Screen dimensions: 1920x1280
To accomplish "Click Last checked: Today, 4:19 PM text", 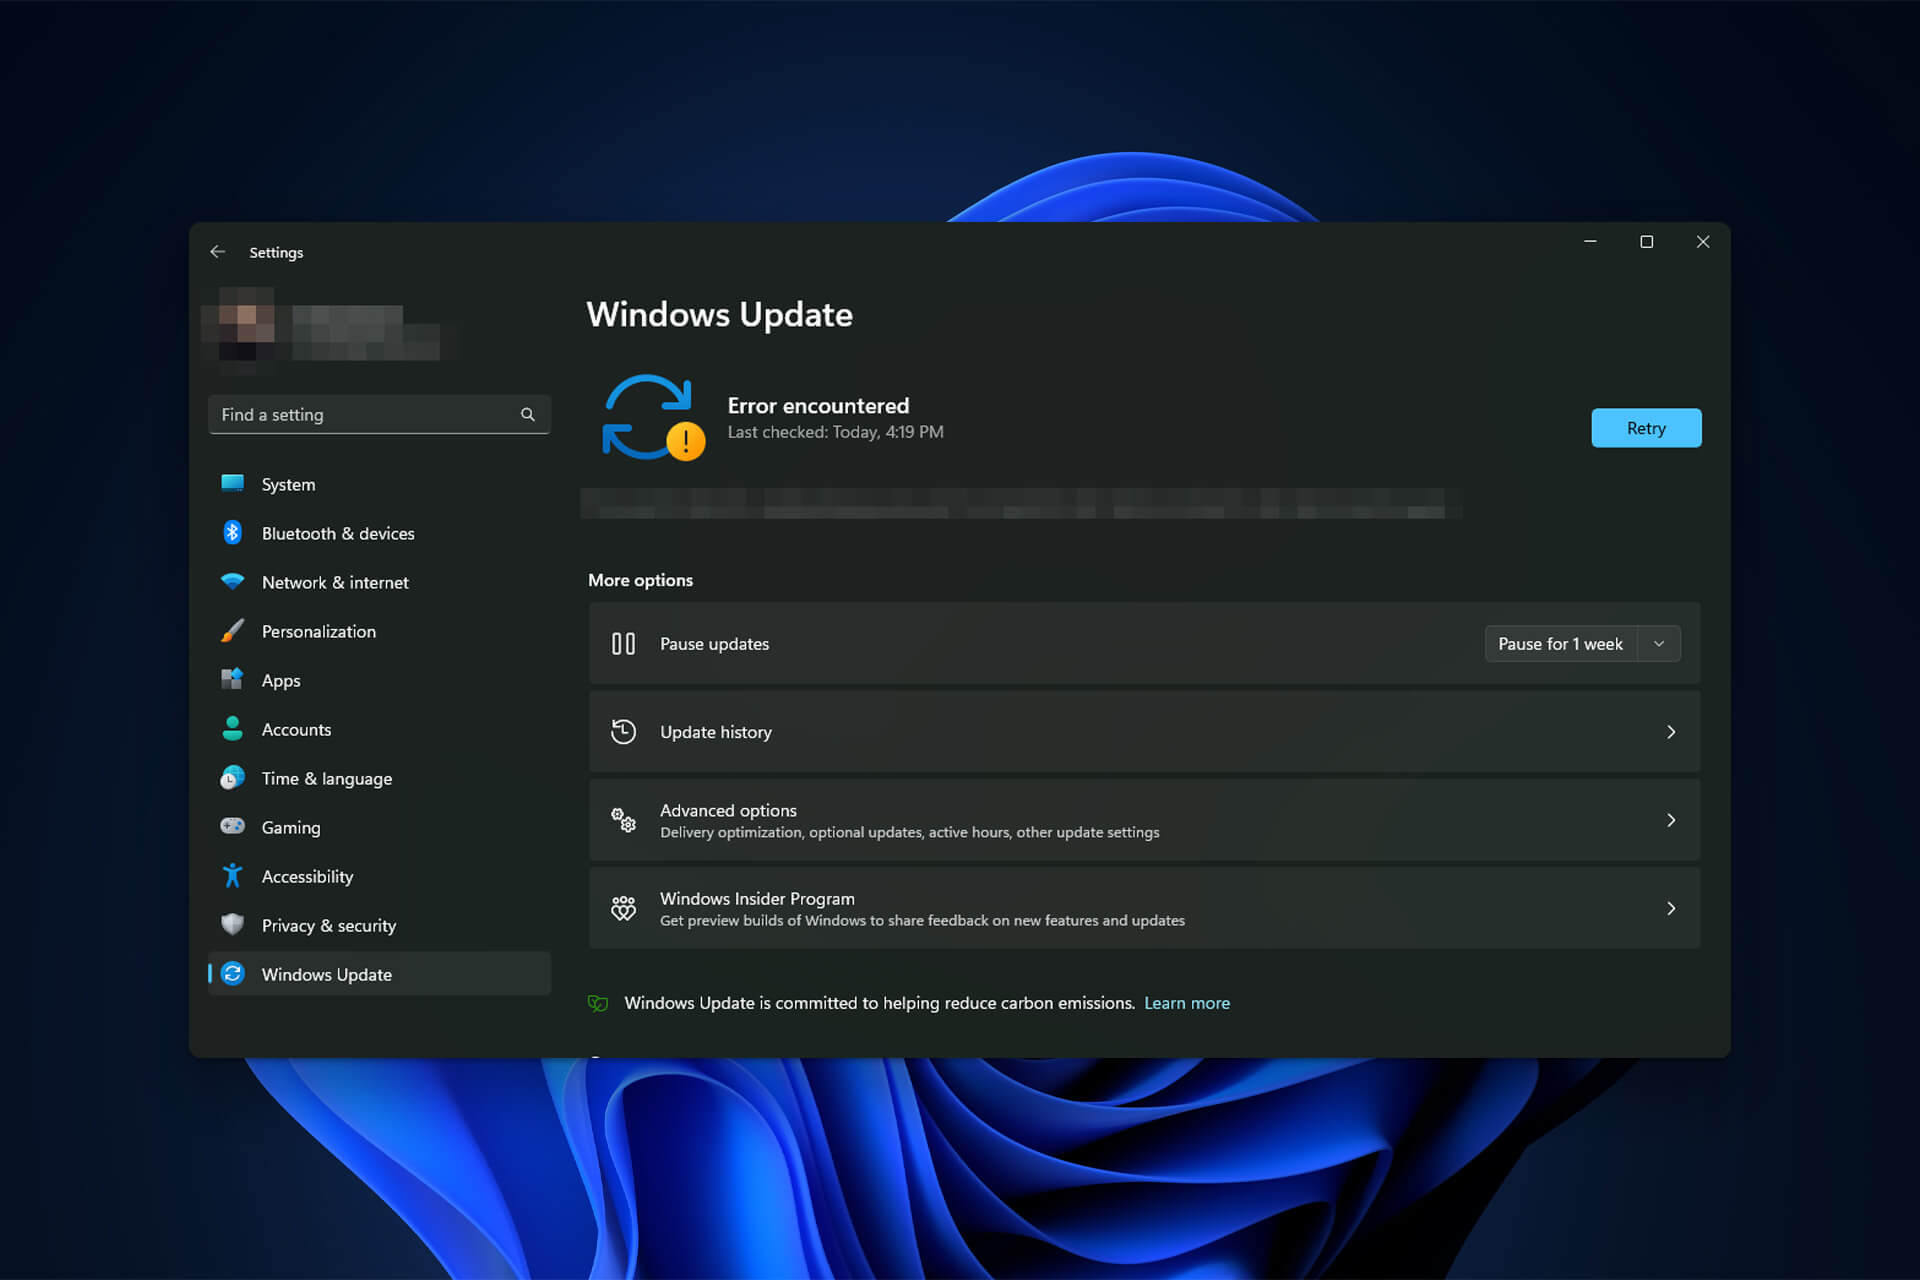I will (835, 432).
